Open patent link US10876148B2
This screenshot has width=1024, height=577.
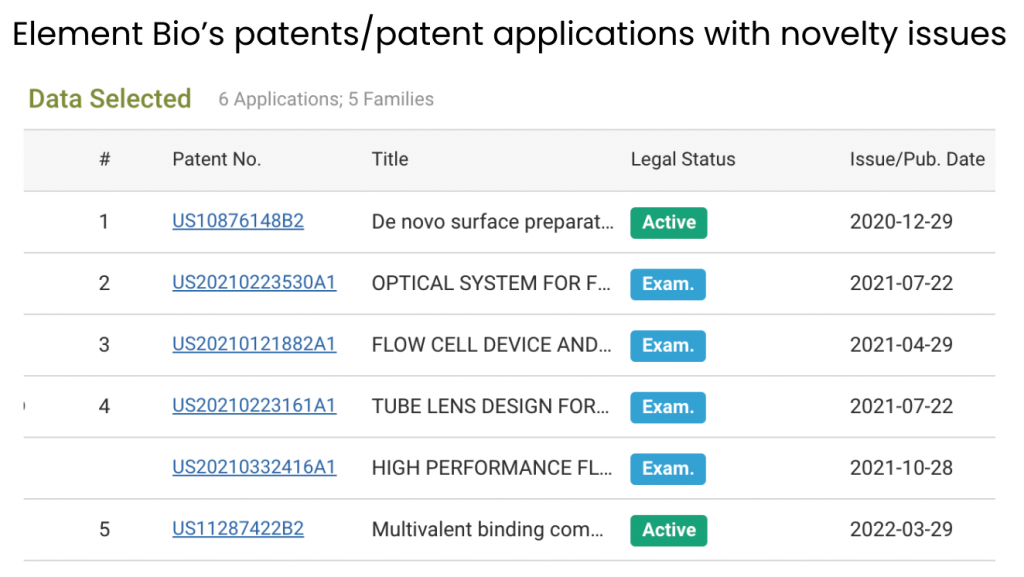(238, 221)
